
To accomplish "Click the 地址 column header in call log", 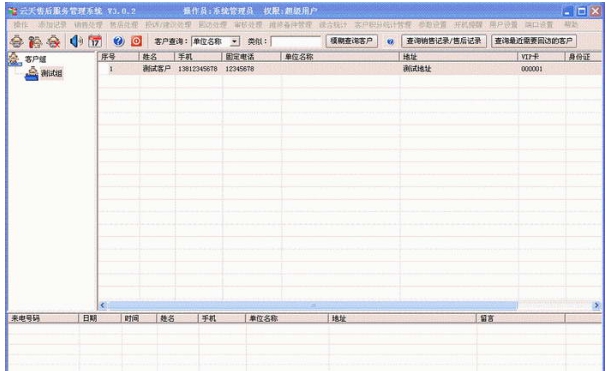I will (x=402, y=318).
